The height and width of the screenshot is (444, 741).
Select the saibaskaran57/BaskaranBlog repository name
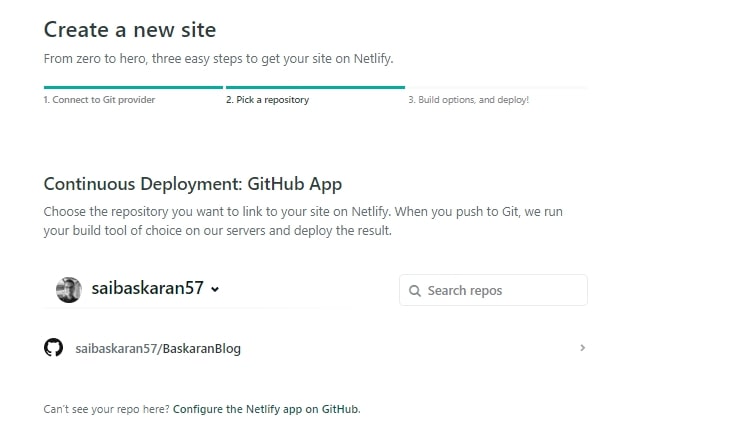coord(158,349)
